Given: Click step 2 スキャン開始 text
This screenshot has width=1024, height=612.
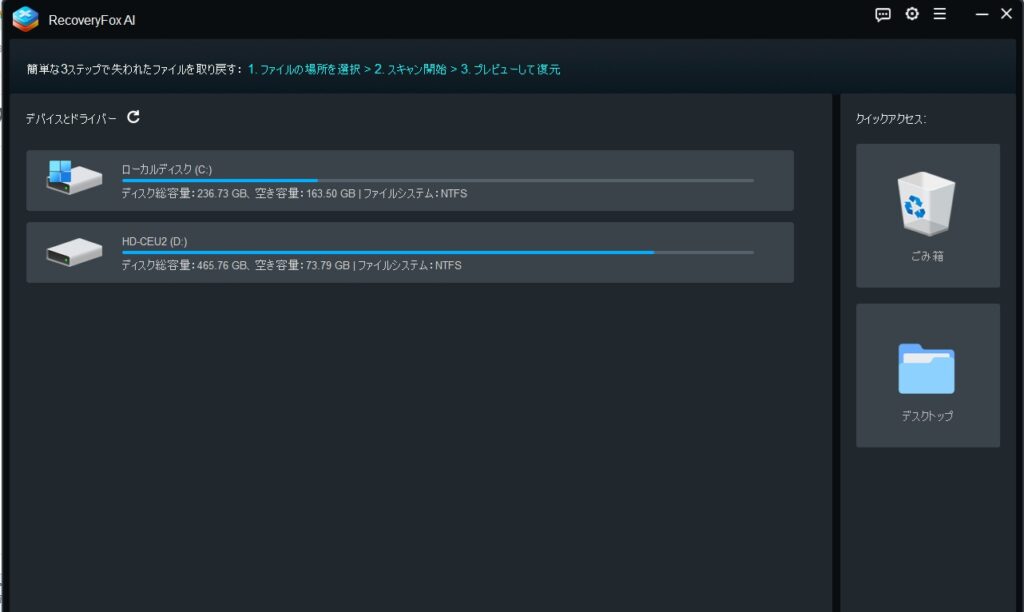Looking at the screenshot, I should (410, 70).
